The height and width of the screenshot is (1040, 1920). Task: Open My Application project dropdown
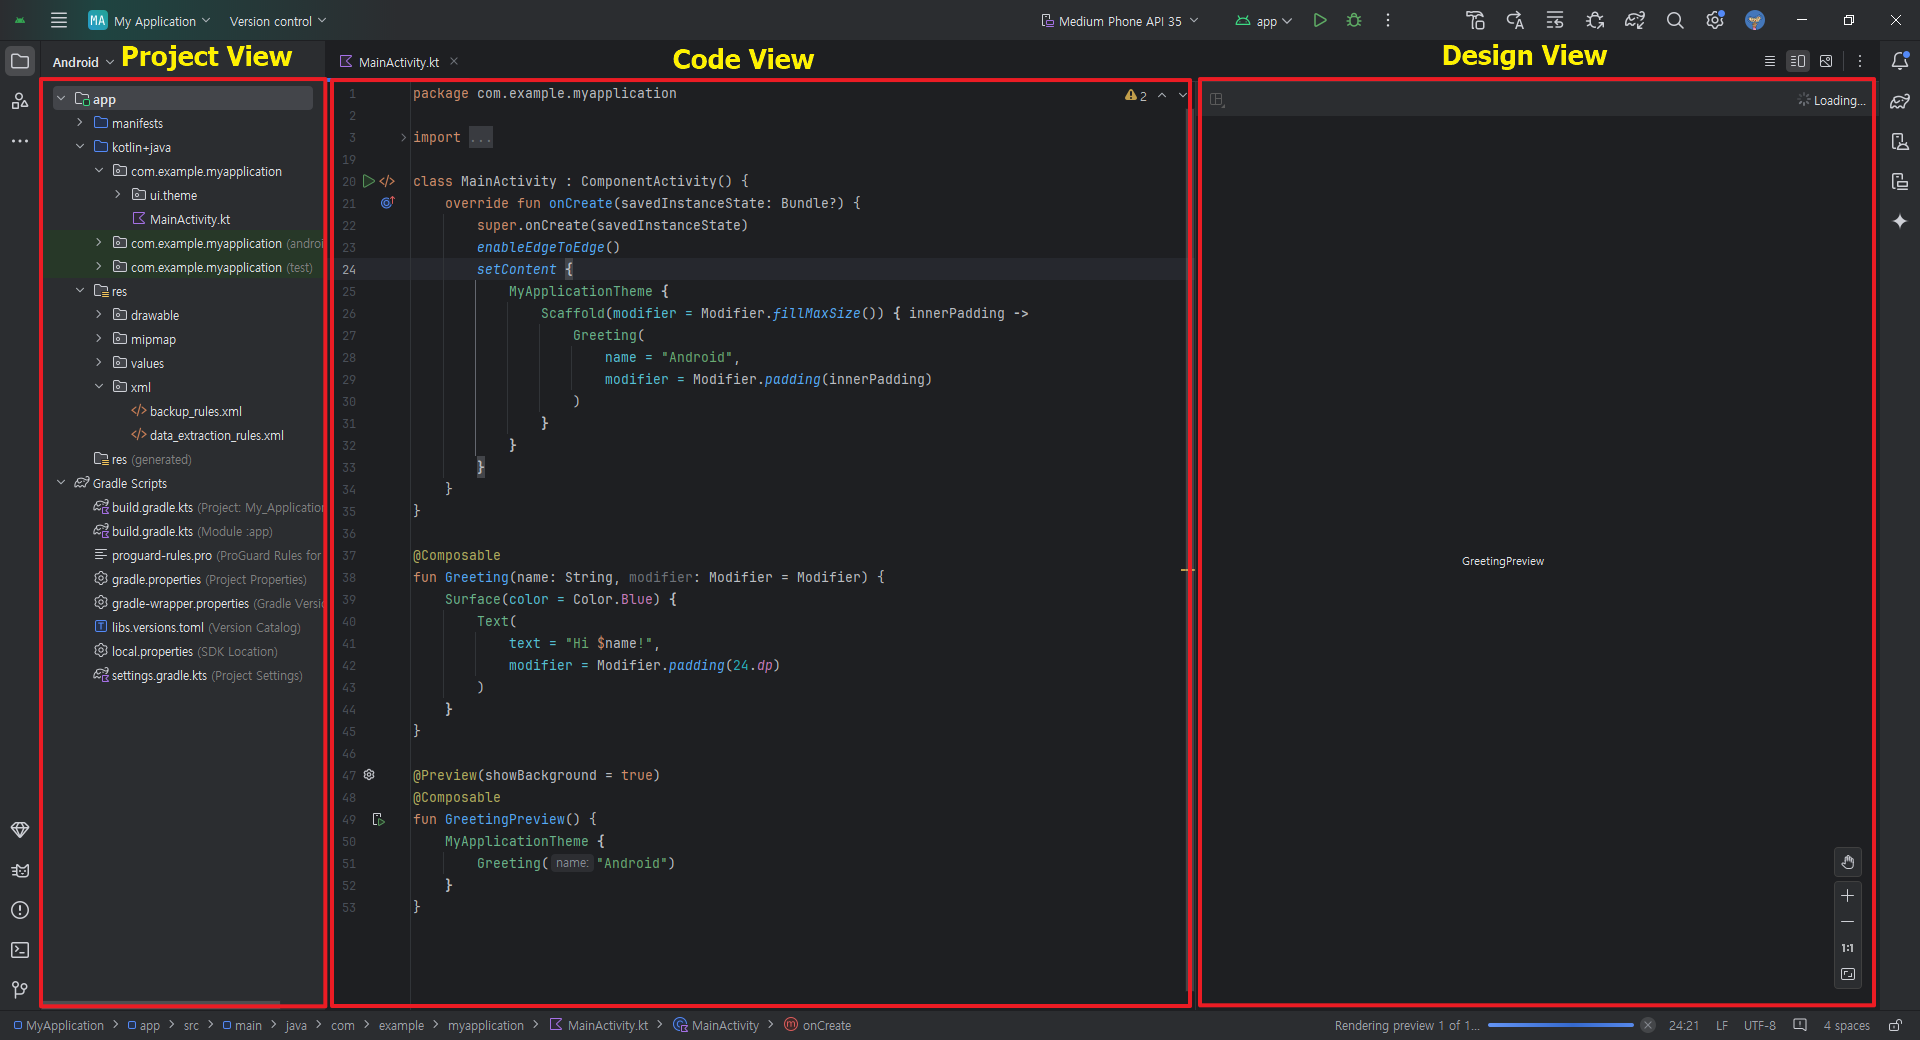point(150,20)
